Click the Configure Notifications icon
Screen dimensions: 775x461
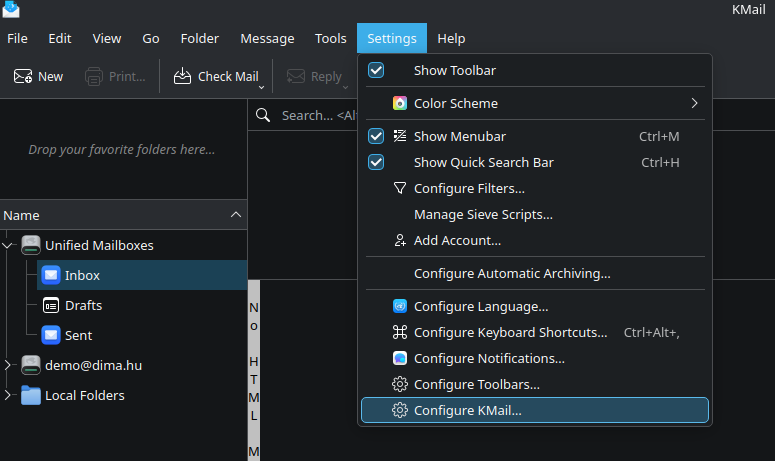399,358
